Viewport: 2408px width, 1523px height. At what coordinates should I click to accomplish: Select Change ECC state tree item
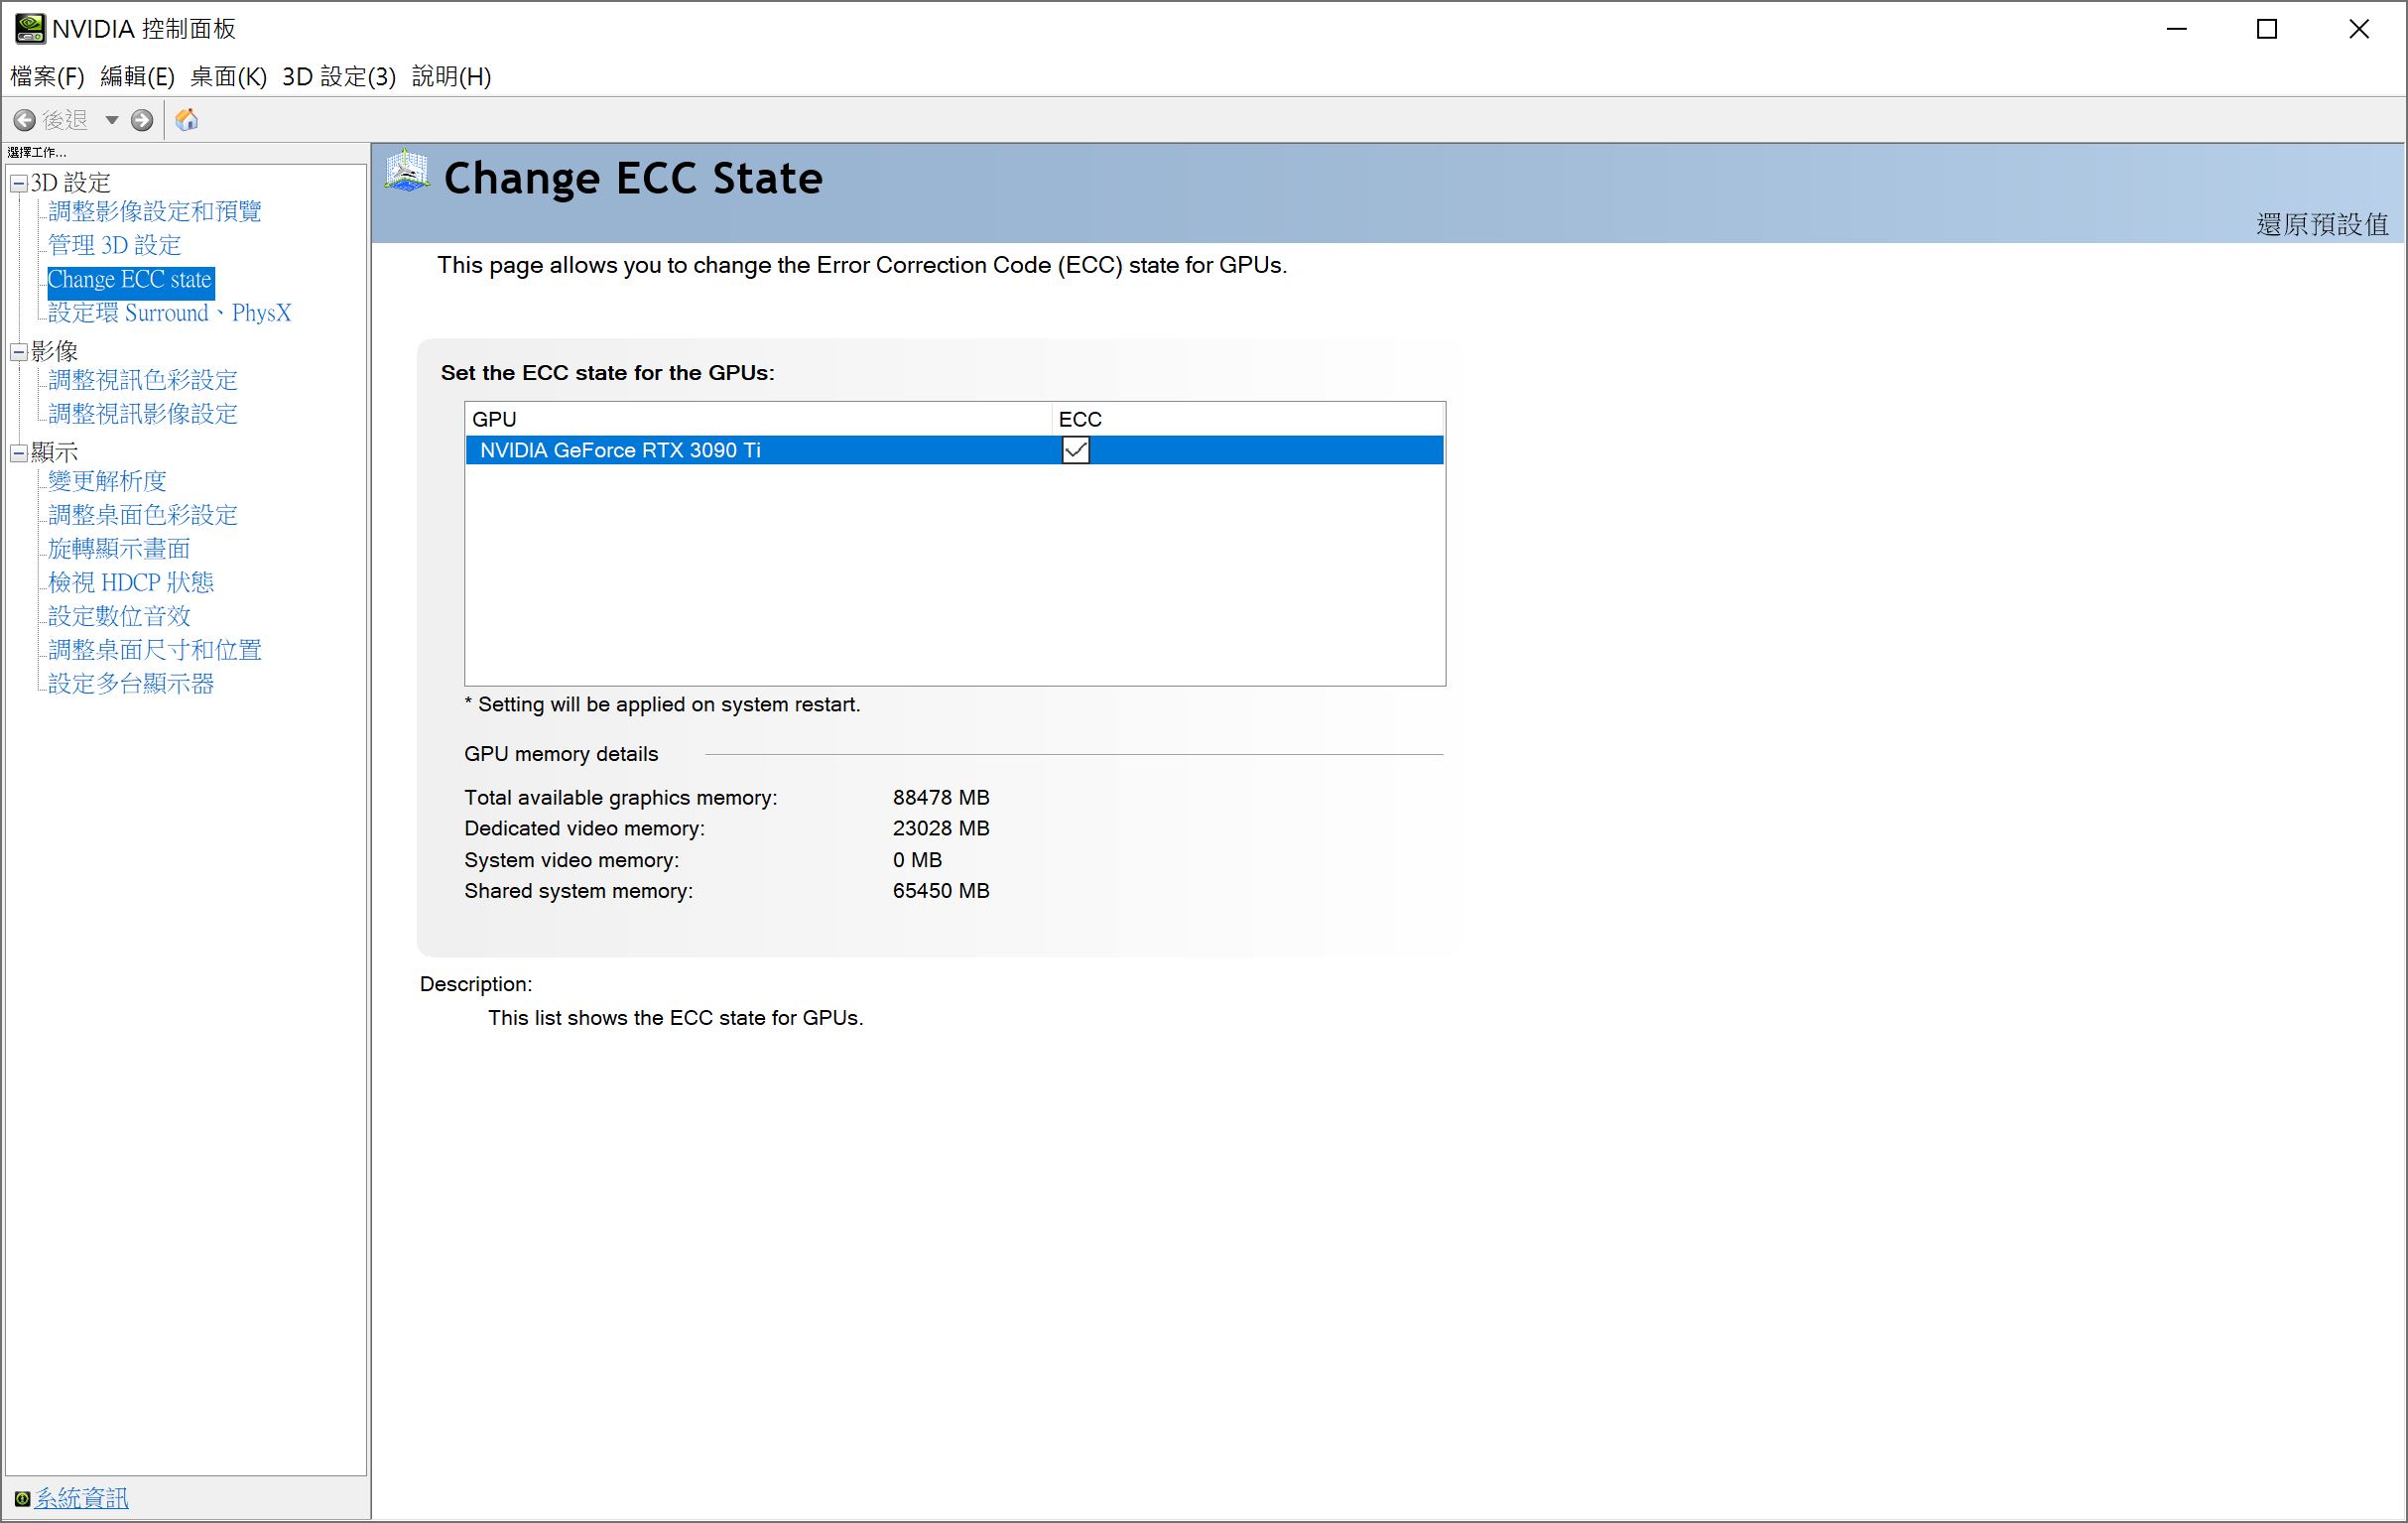click(130, 280)
